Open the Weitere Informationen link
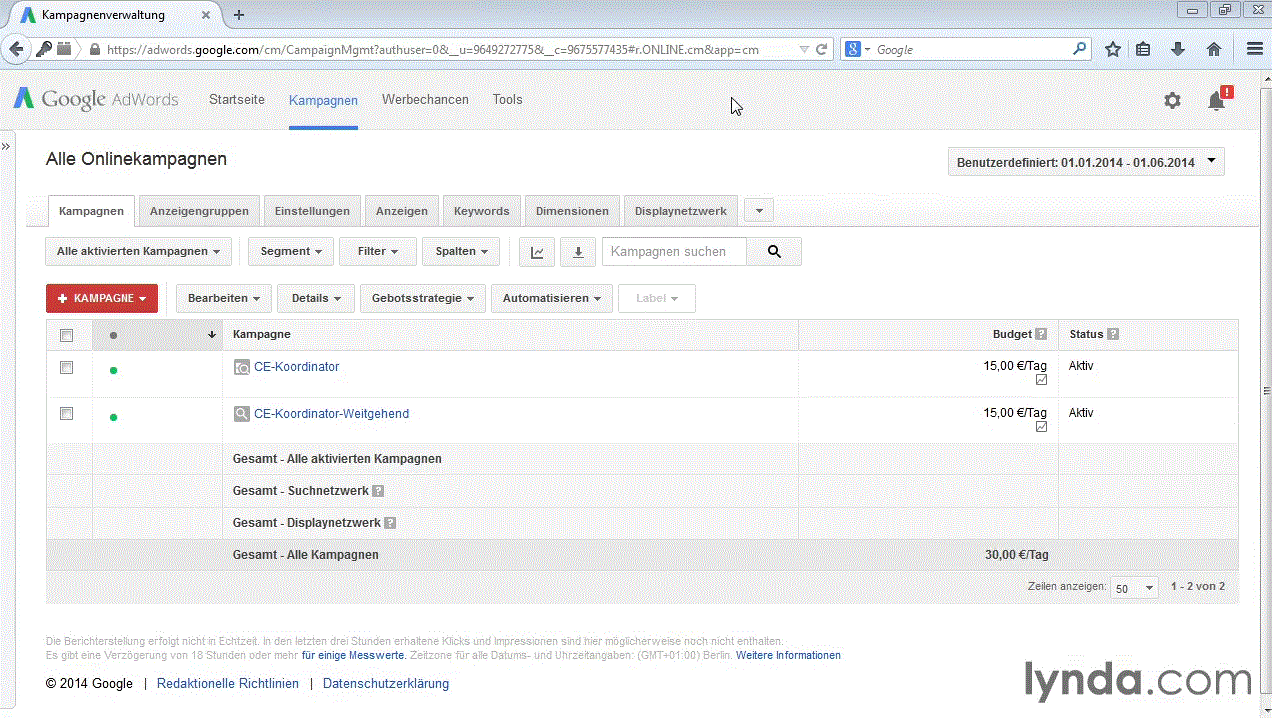1272x718 pixels. point(788,656)
